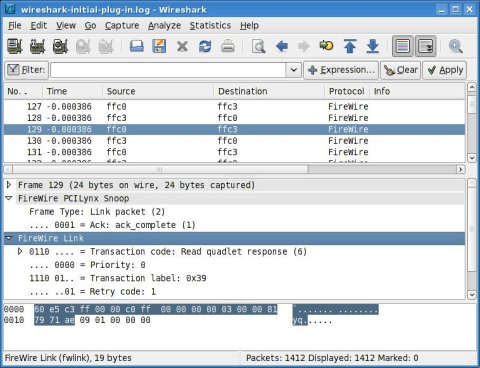
Task: Click packet details scrollbar down arrow
Action: (472, 295)
